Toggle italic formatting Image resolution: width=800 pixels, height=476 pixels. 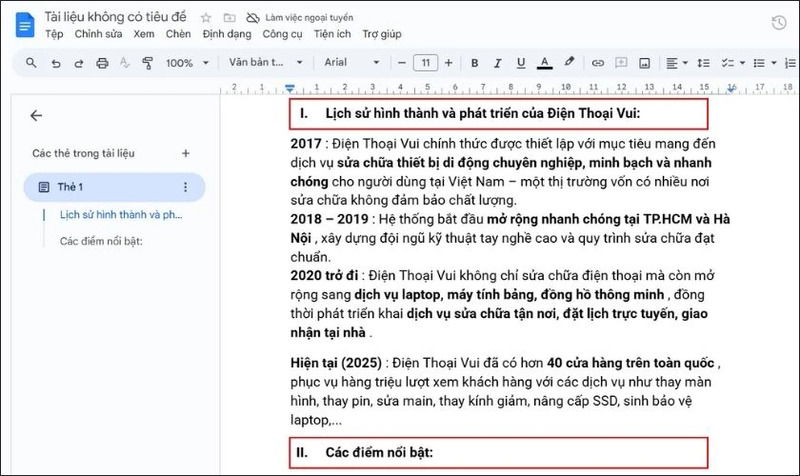(x=497, y=63)
